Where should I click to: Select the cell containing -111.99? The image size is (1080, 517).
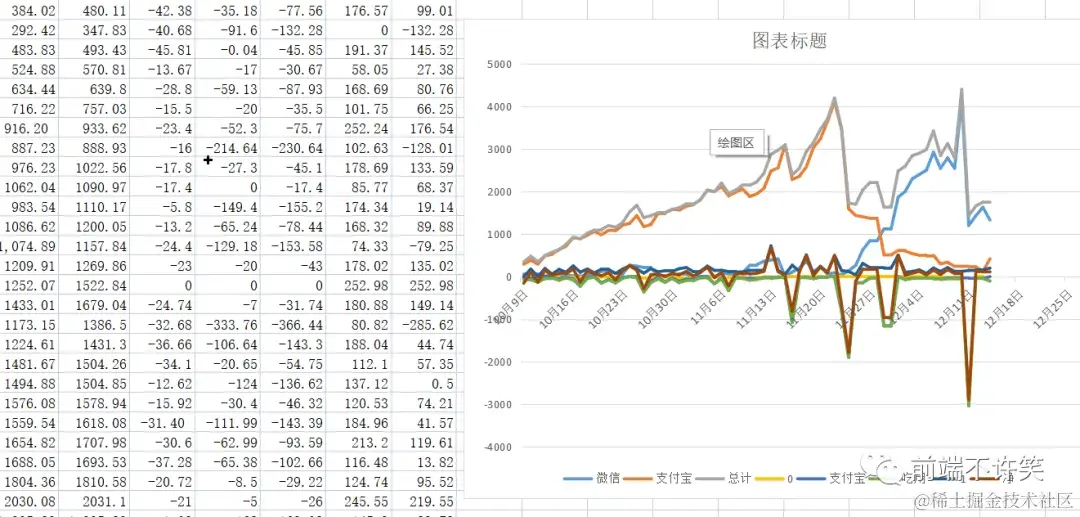[x=229, y=423]
